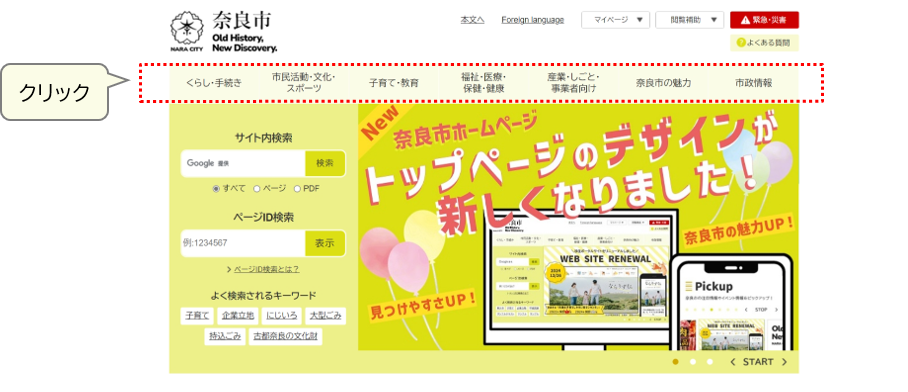Open the くらし・手続き menu item
The image size is (908, 392).
tap(214, 83)
